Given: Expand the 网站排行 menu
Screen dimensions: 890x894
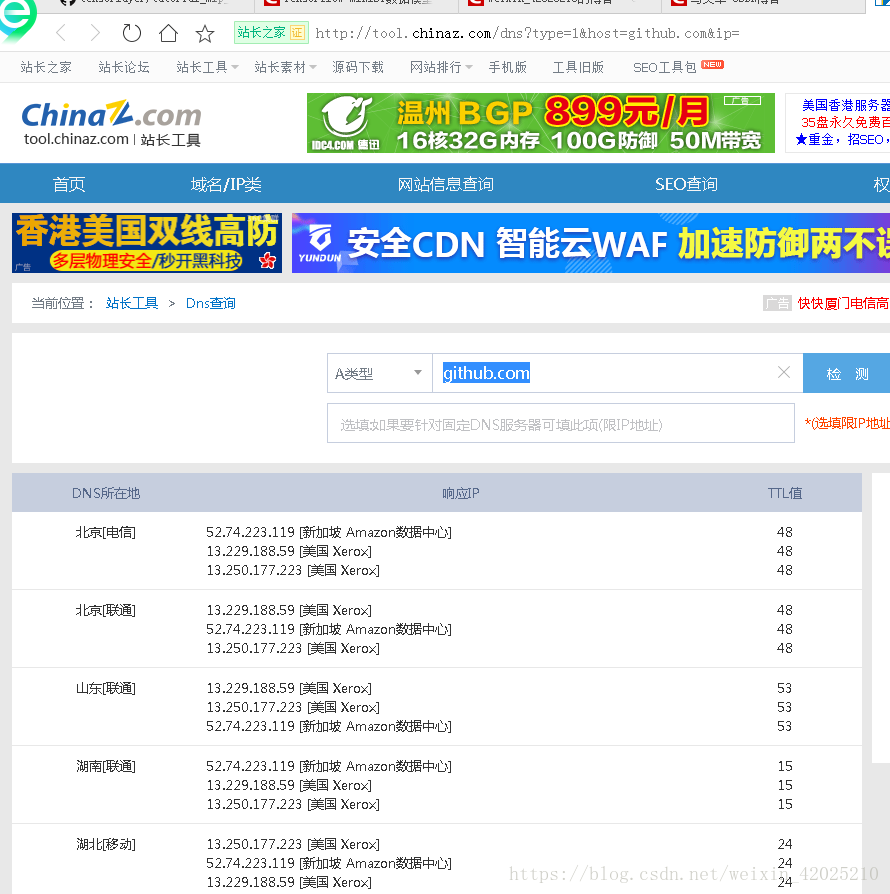Looking at the screenshot, I should click(x=441, y=67).
